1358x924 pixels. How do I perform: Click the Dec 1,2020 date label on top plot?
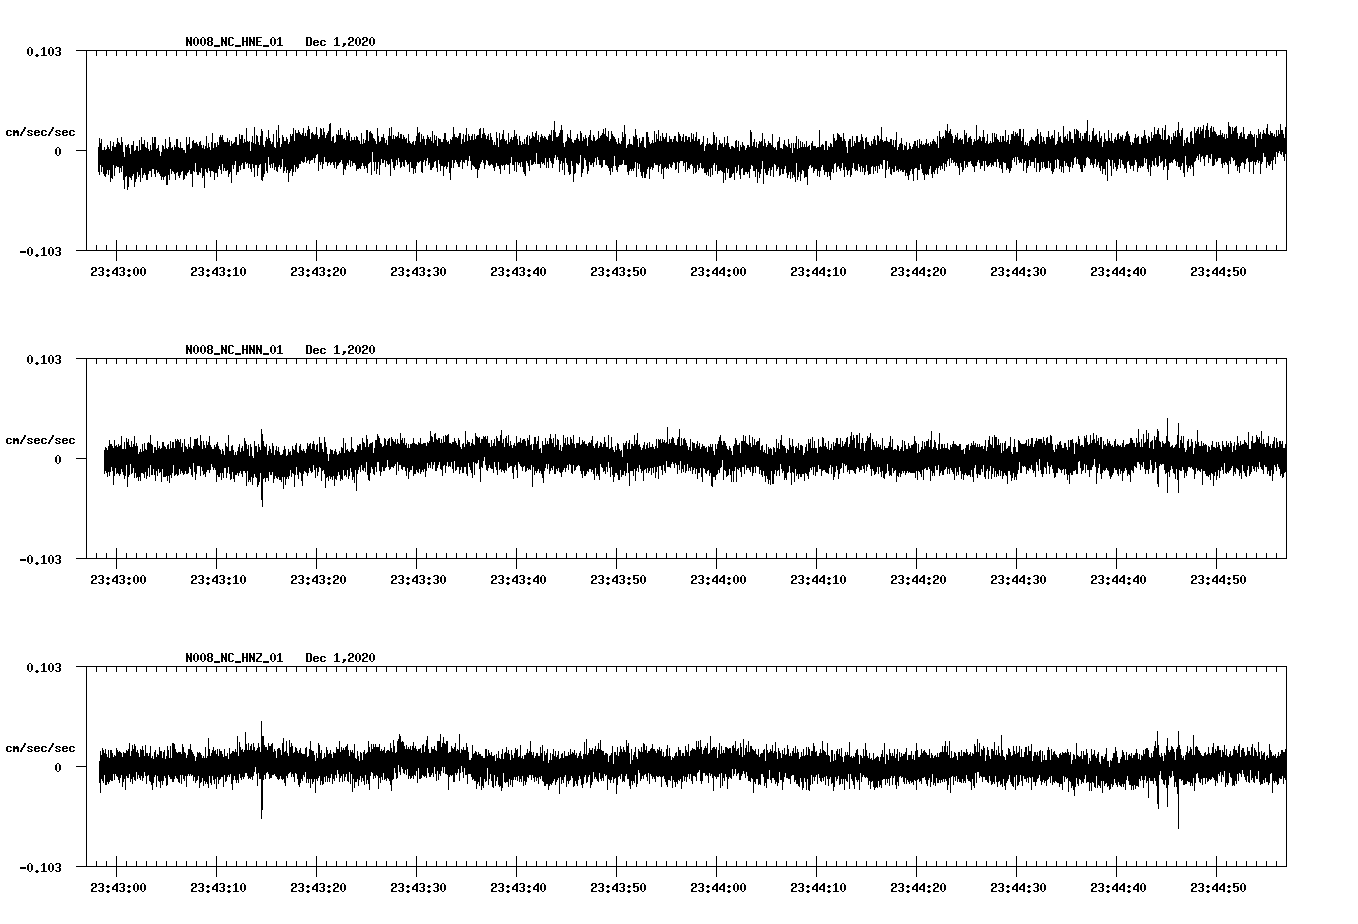point(341,42)
